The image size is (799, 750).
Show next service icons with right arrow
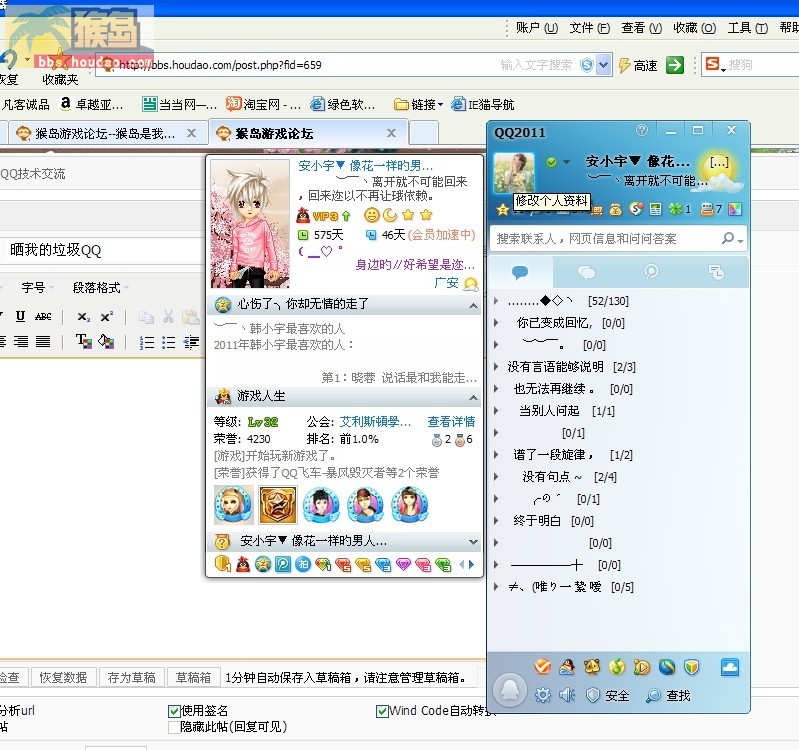[x=471, y=565]
